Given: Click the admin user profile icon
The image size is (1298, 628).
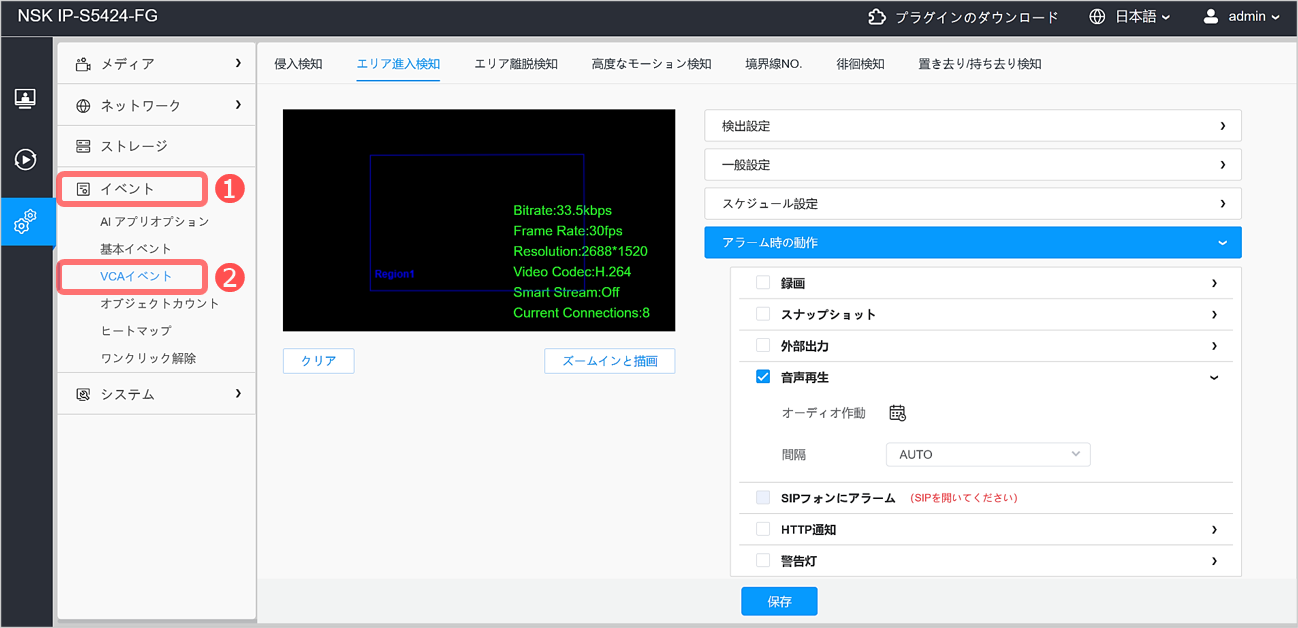Looking at the screenshot, I should 1211,17.
